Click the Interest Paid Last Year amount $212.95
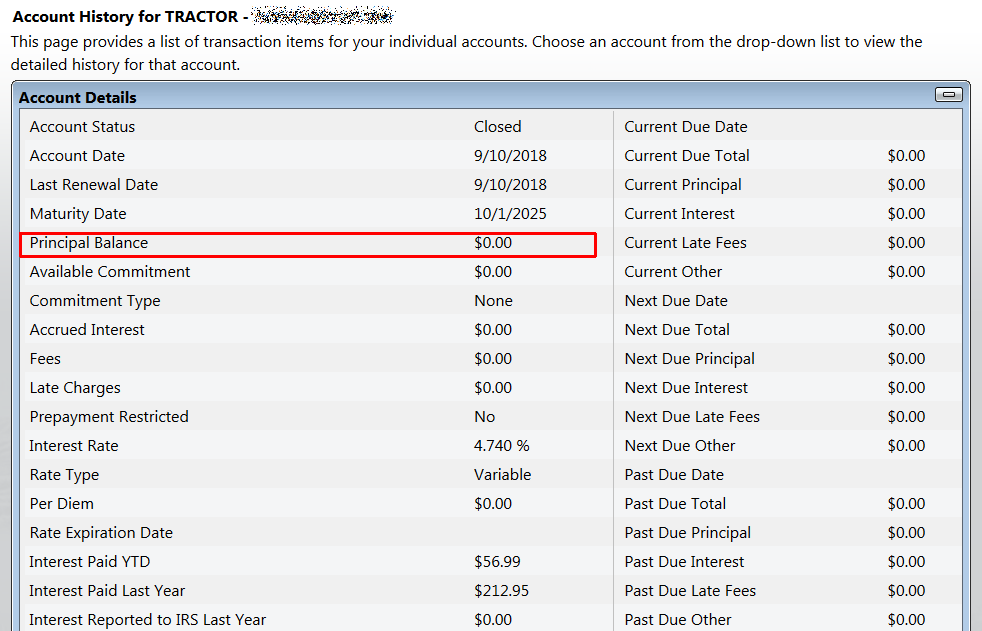The image size is (982, 631). coord(502,591)
